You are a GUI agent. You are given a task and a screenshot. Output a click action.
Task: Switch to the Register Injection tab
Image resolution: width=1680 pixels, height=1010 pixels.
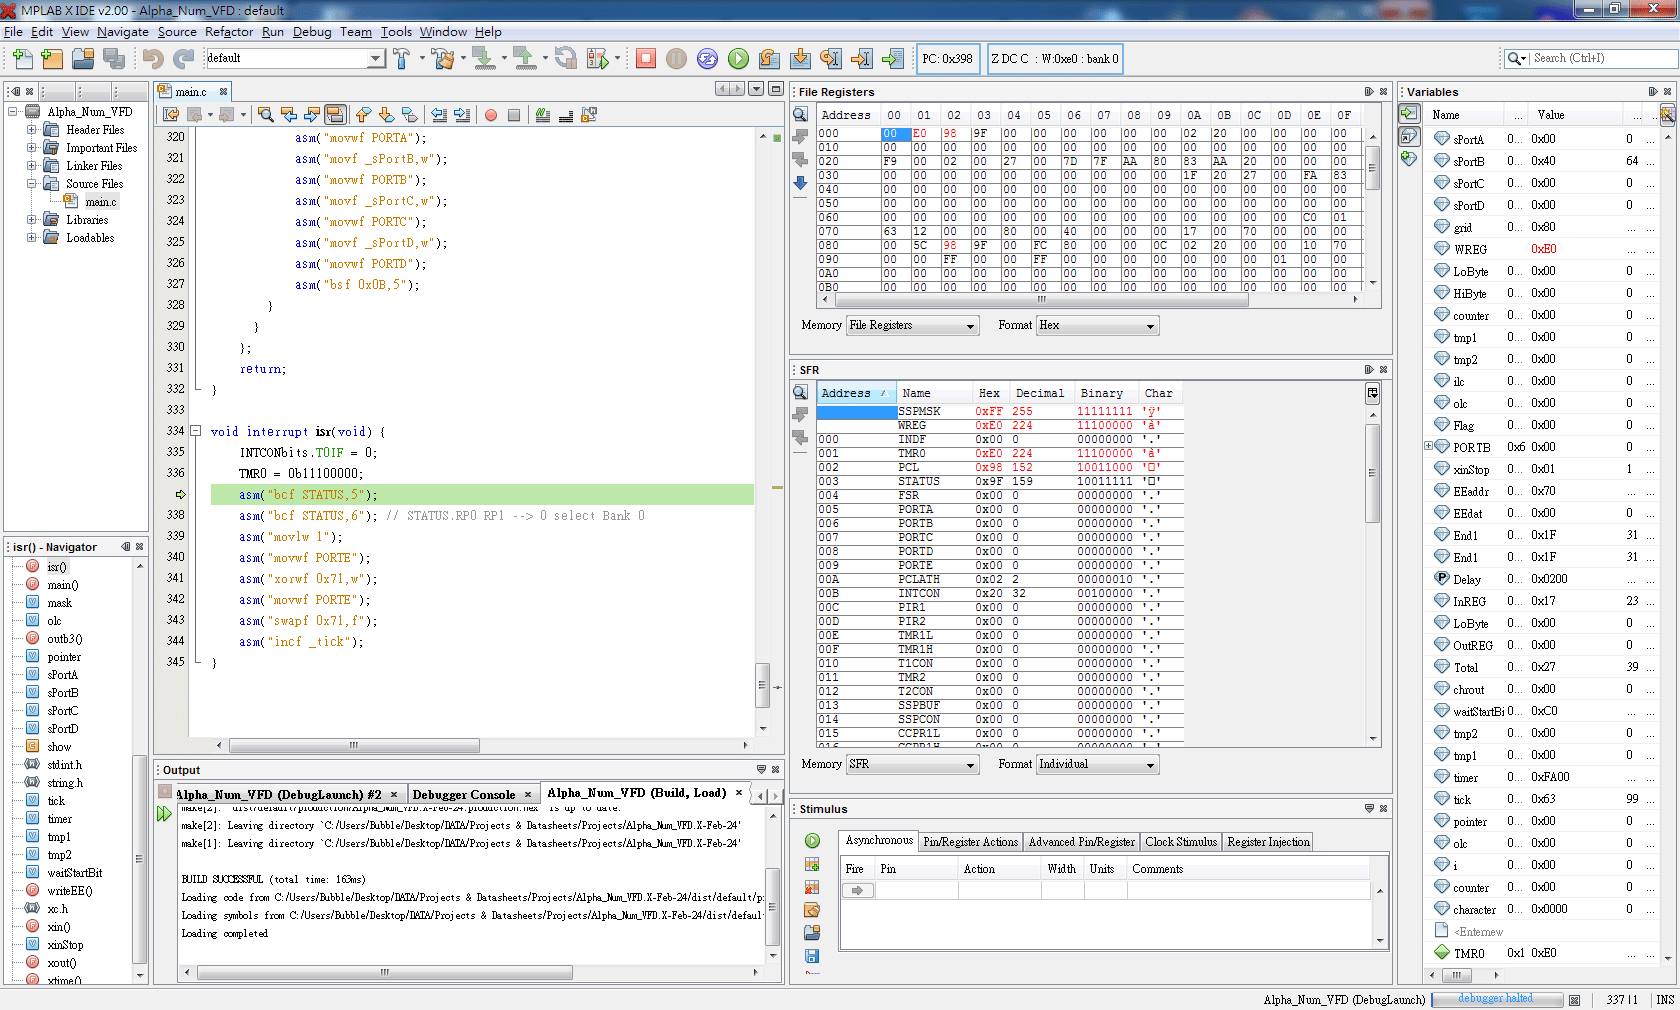pos(1268,842)
